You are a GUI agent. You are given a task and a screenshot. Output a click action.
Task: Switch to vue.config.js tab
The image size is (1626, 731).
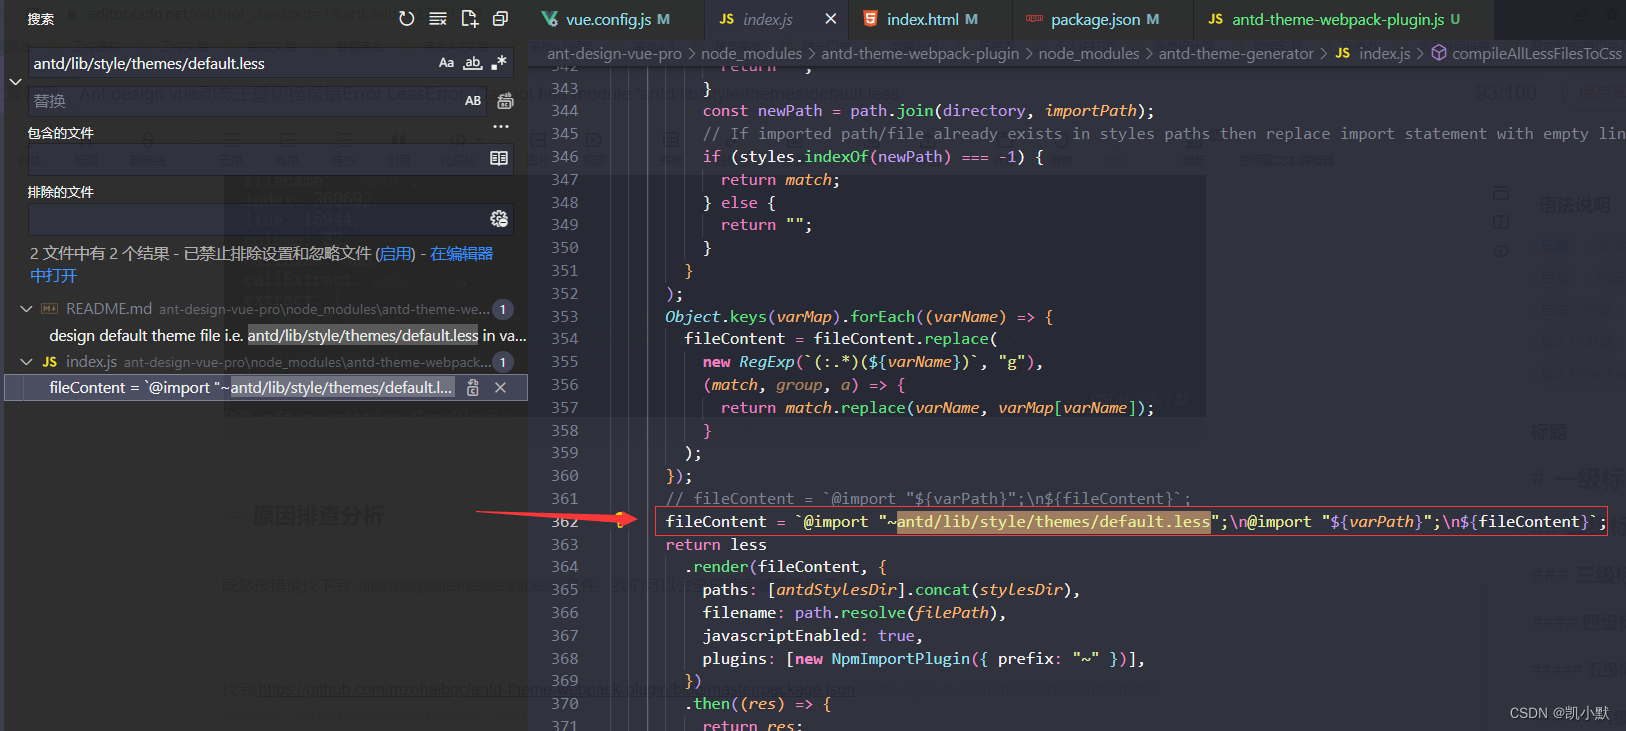(616, 19)
